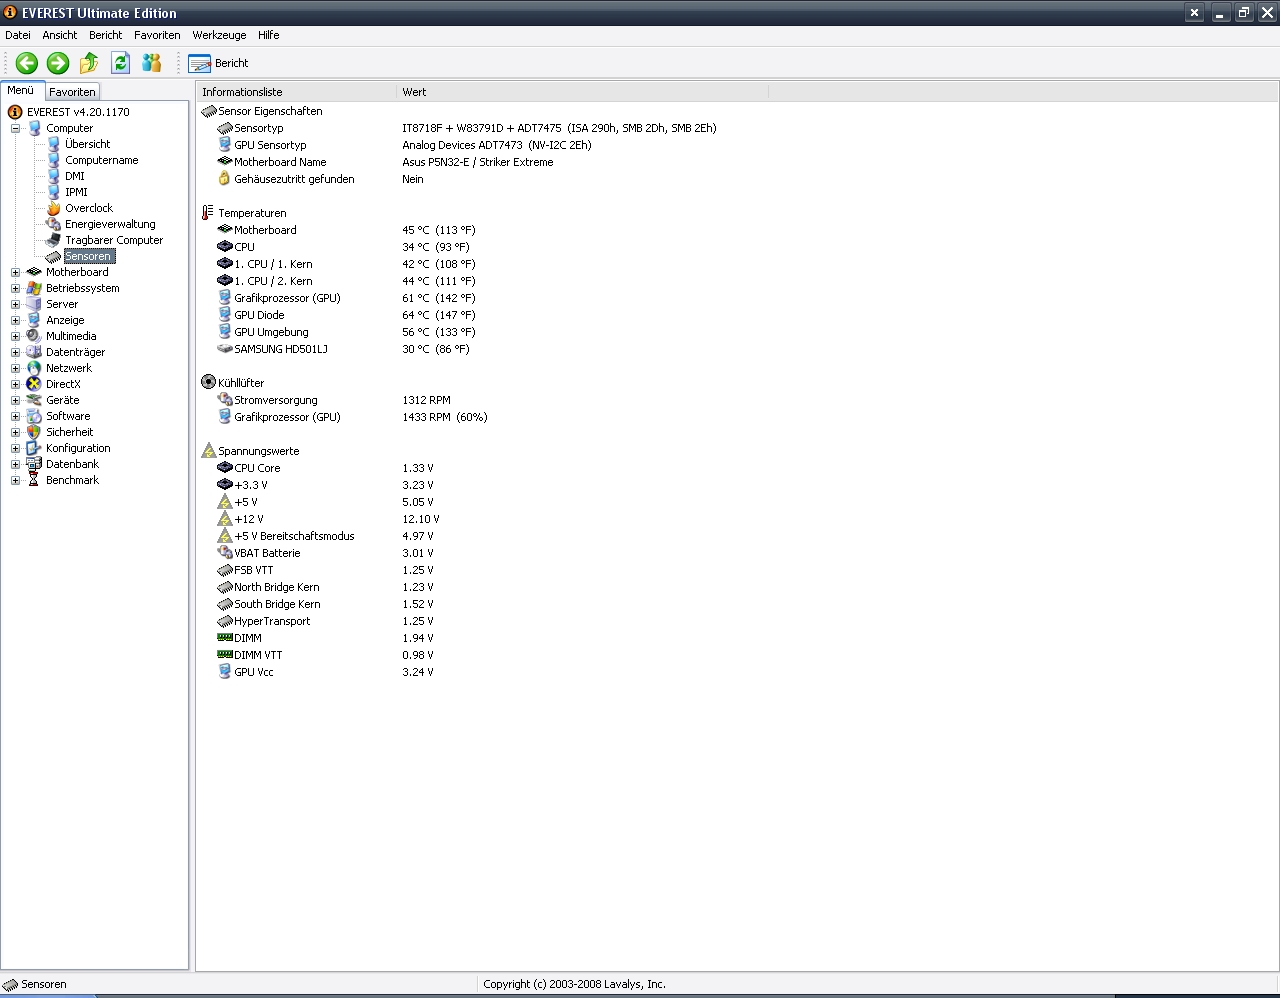This screenshot has height=998, width=1280.
Task: Open the Hilfe menu
Action: point(269,35)
